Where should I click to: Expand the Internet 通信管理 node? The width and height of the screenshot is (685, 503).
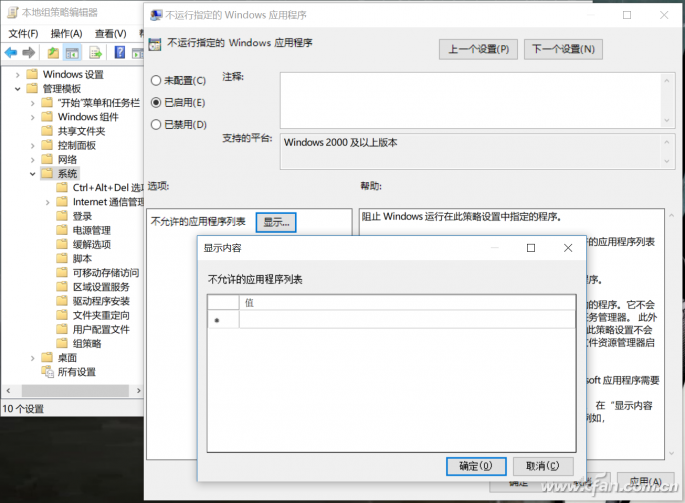coord(48,202)
